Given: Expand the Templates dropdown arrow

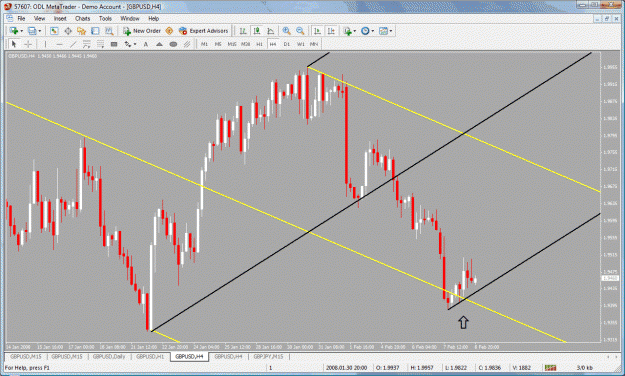Looking at the screenshot, I should coord(391,31).
